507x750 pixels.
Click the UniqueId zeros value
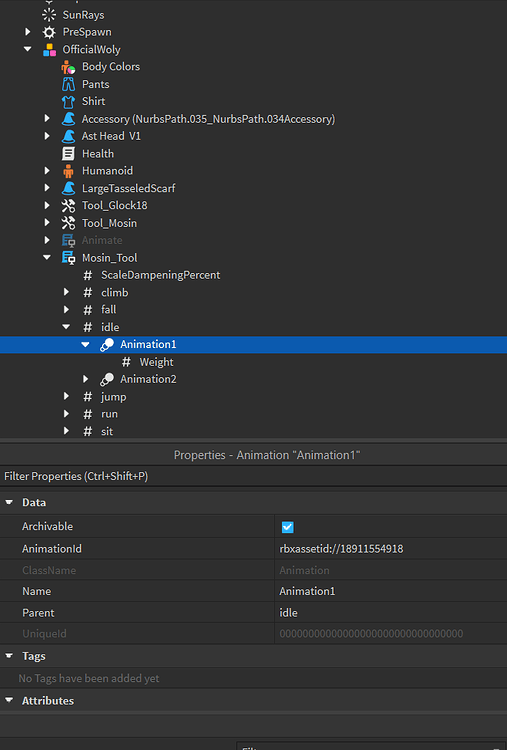tap(371, 634)
